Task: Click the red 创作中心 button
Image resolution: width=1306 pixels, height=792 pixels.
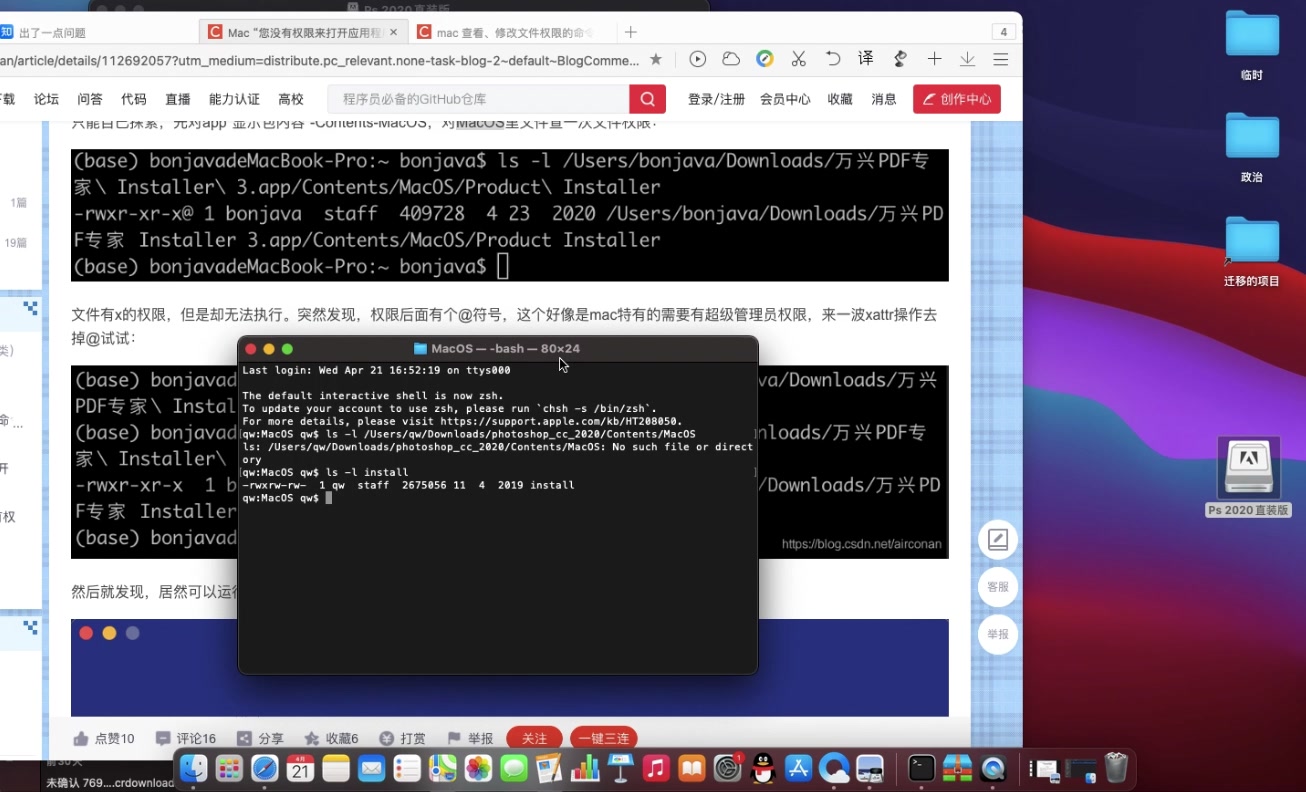Action: coord(957,99)
